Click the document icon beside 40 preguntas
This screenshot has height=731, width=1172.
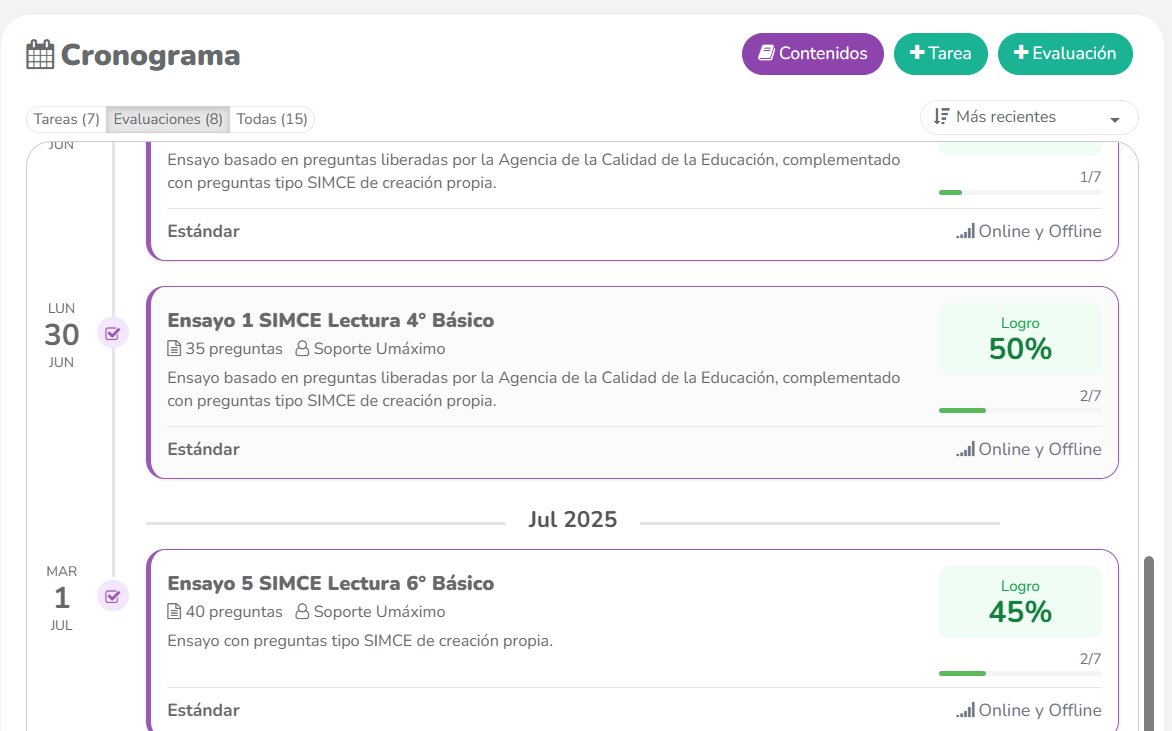coord(174,612)
